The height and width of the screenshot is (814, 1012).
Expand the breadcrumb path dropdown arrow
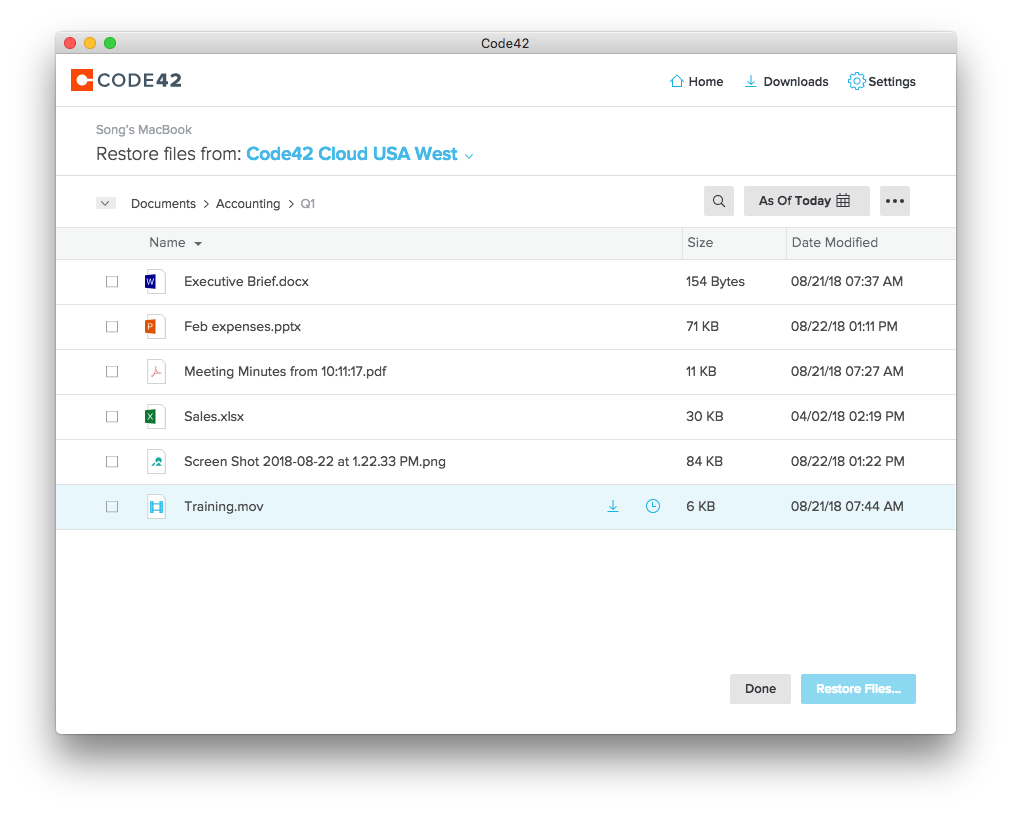(x=106, y=203)
